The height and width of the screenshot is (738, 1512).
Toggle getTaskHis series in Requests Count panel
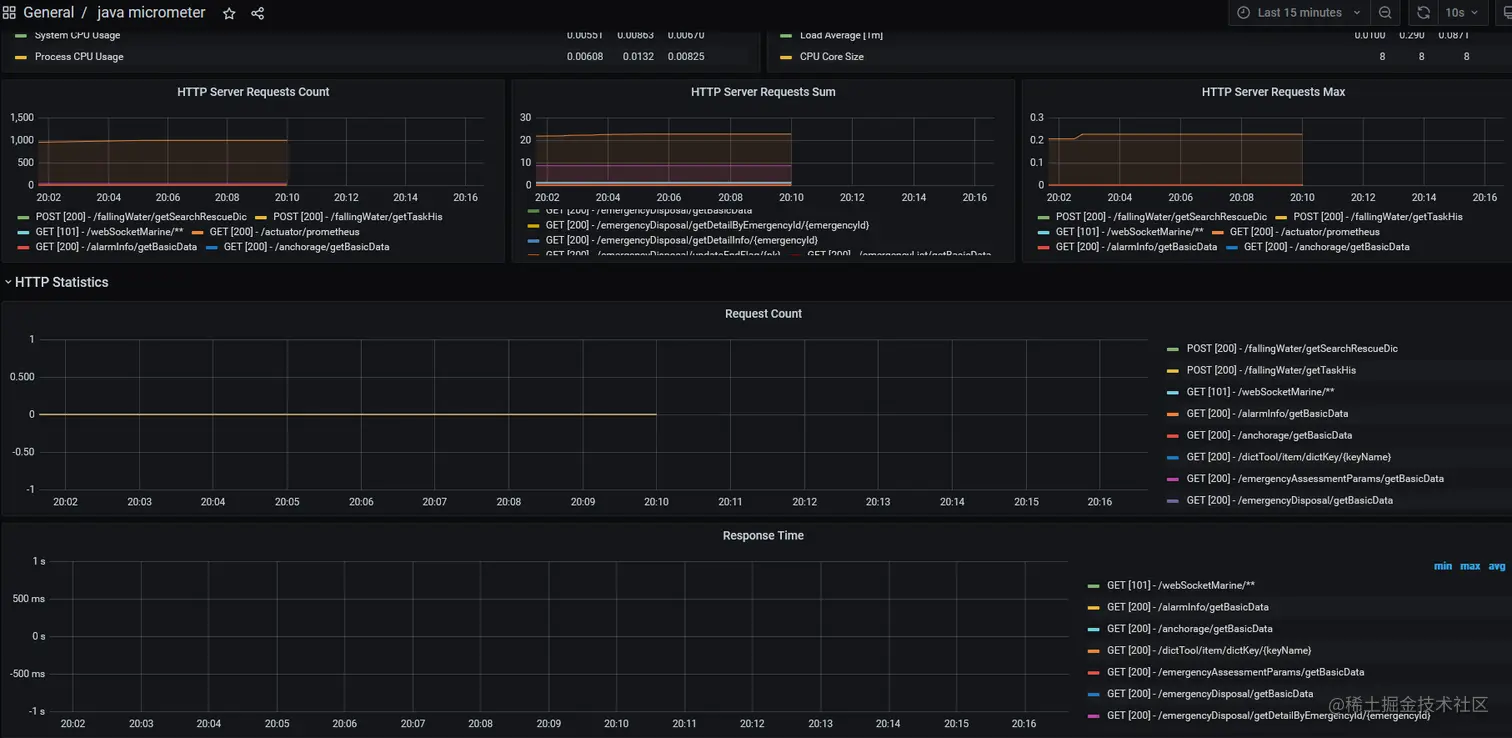(x=357, y=217)
